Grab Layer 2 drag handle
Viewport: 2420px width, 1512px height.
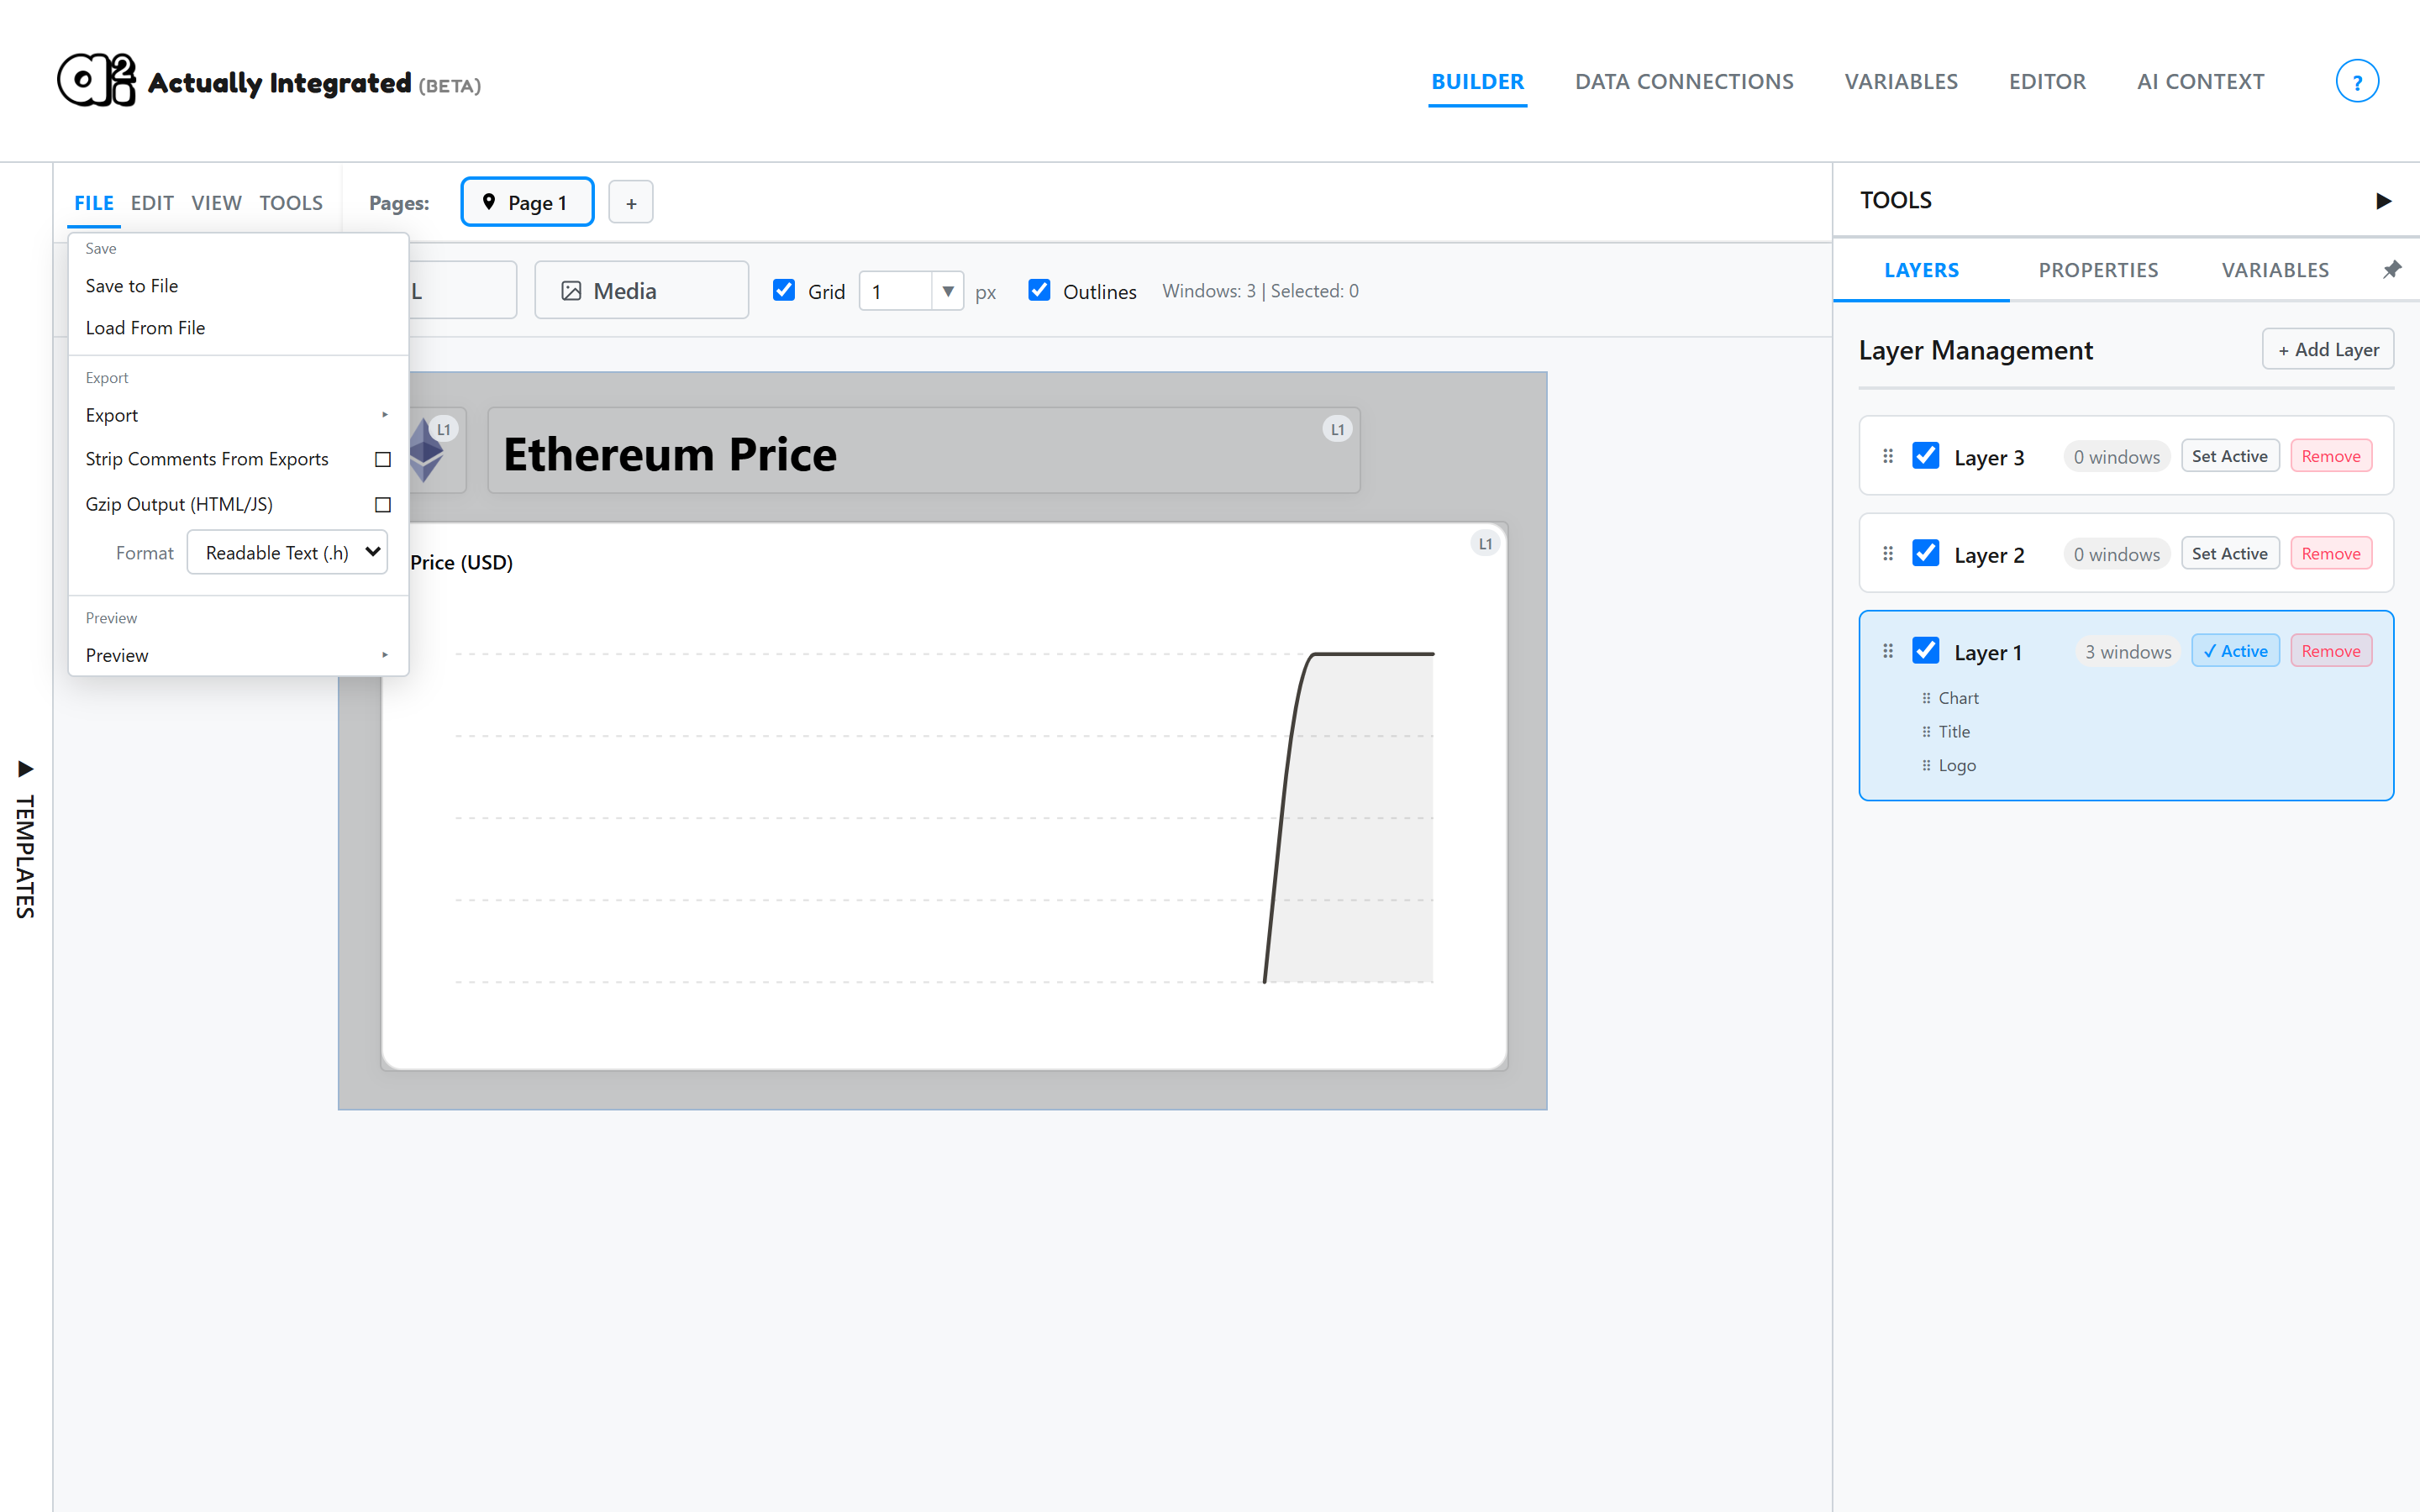[x=1888, y=553]
